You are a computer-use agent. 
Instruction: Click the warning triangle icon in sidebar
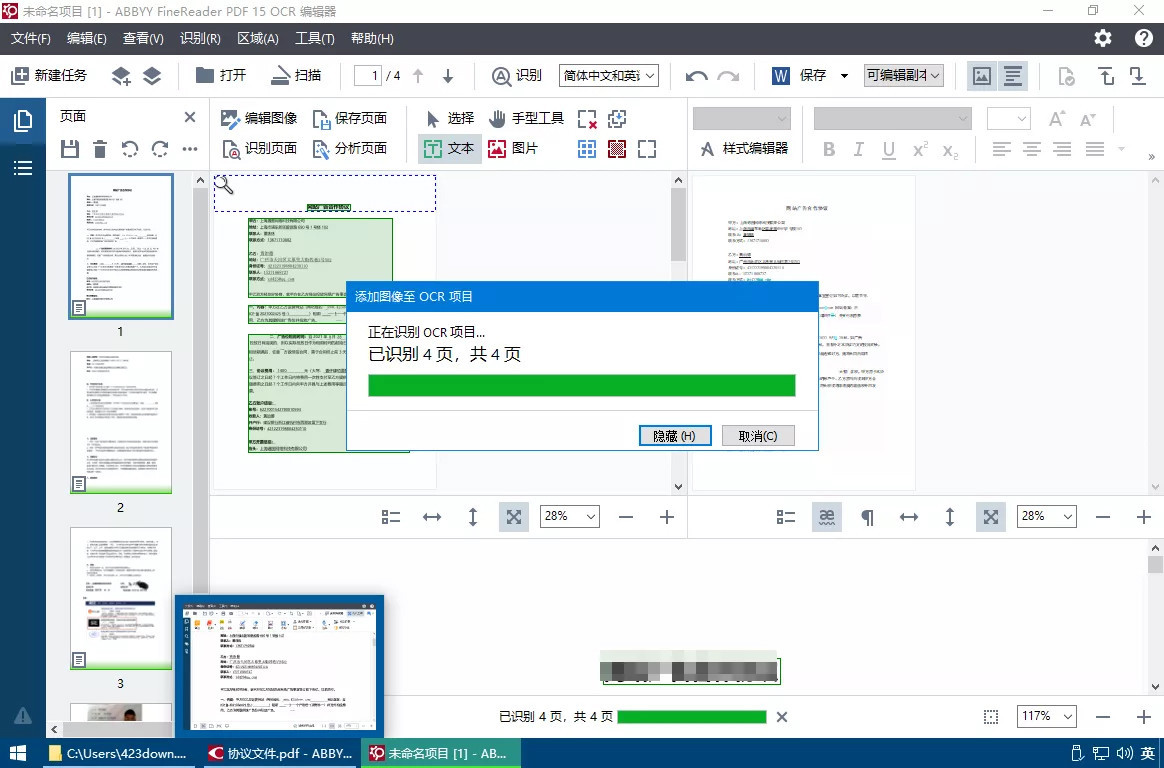[x=23, y=715]
